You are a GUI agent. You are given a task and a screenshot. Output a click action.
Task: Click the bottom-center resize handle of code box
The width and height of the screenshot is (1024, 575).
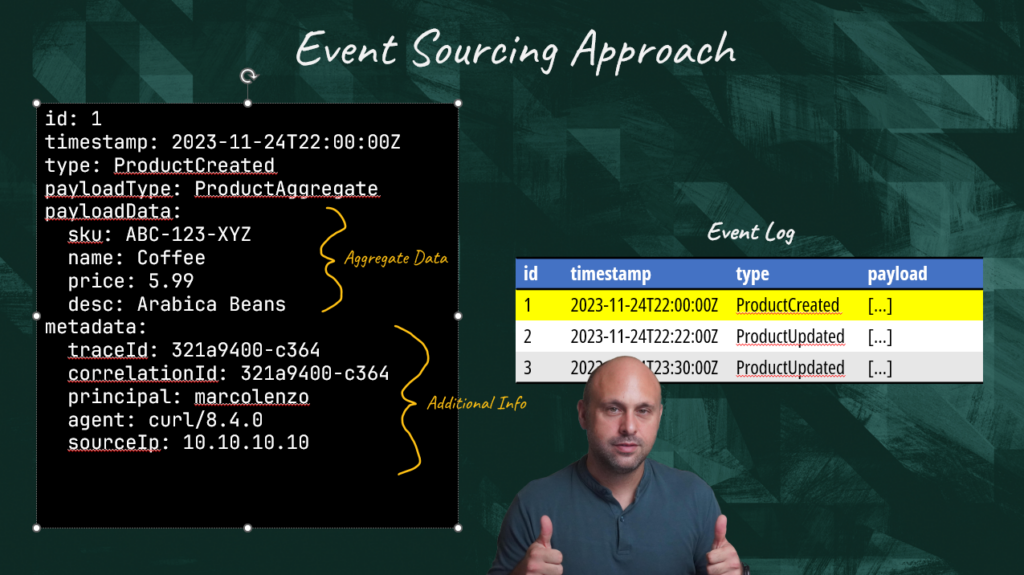click(248, 528)
